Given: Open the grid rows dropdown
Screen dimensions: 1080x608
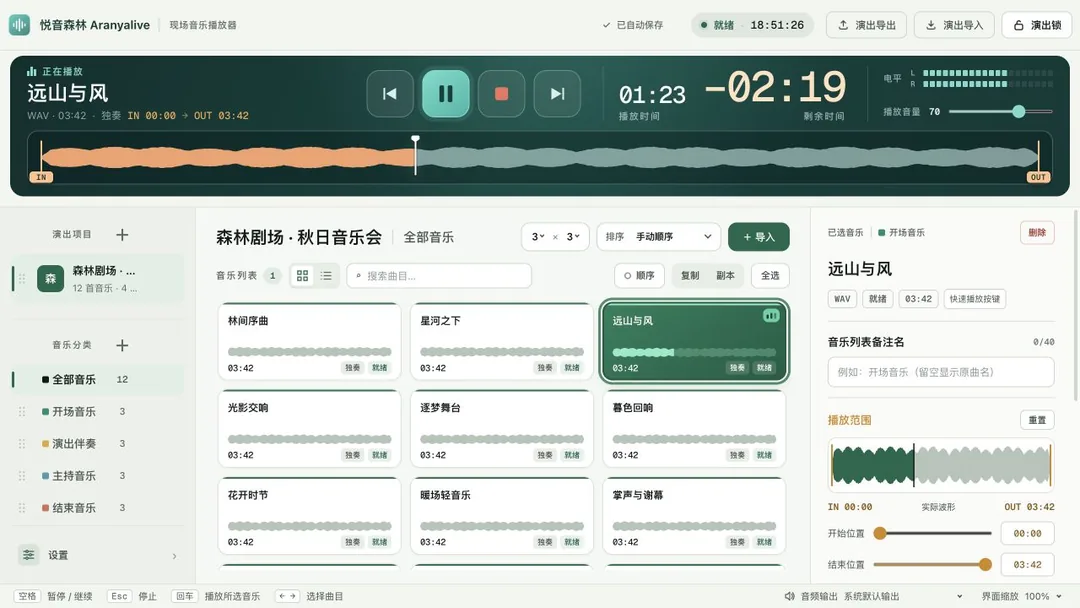Looking at the screenshot, I should point(573,237).
